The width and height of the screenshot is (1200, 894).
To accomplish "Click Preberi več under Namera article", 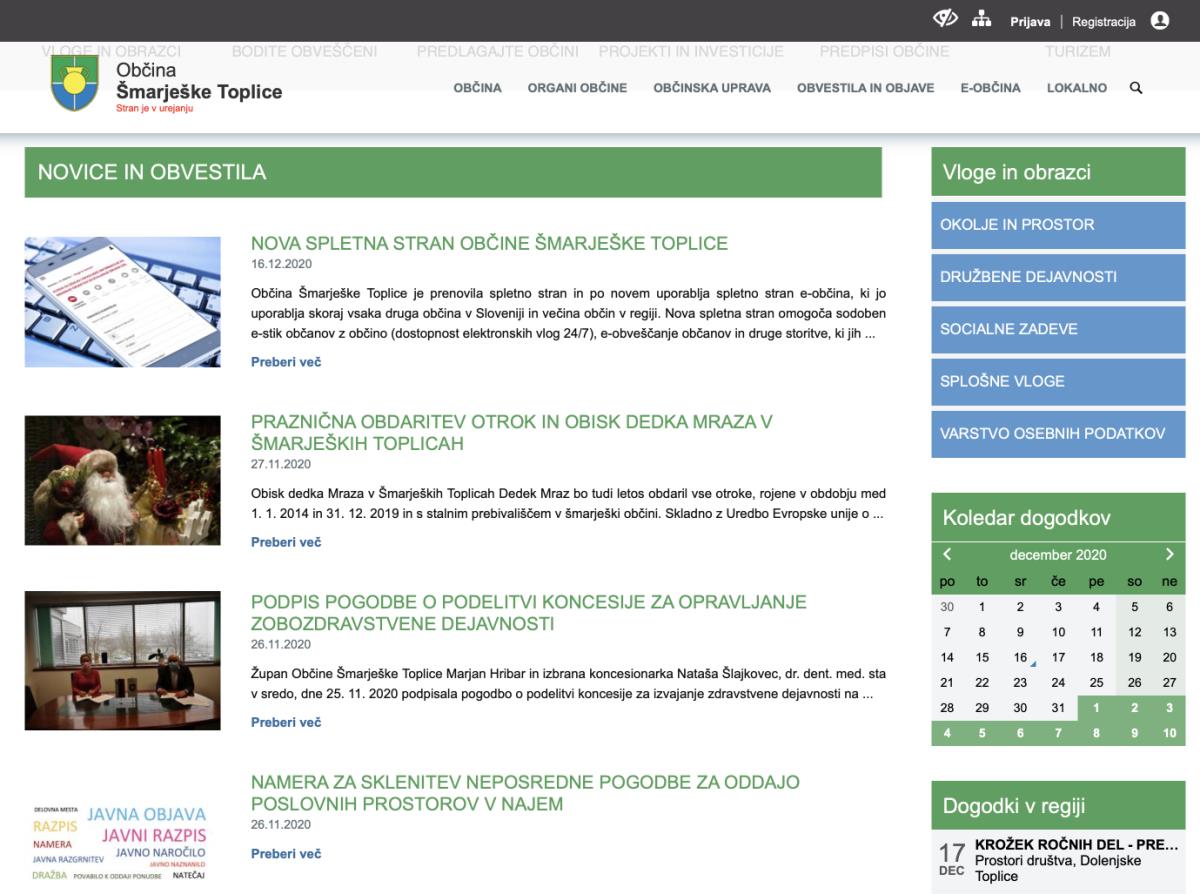I will pos(286,854).
